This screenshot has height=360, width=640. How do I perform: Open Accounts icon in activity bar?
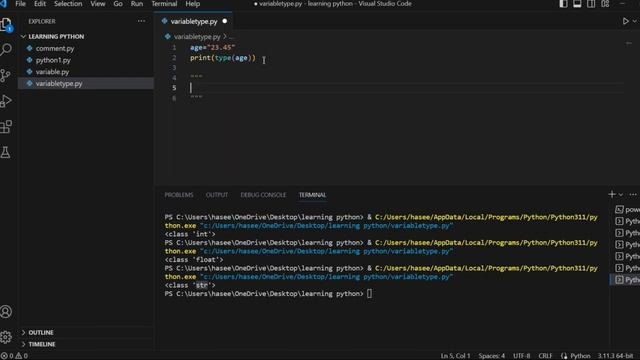tap(6, 311)
